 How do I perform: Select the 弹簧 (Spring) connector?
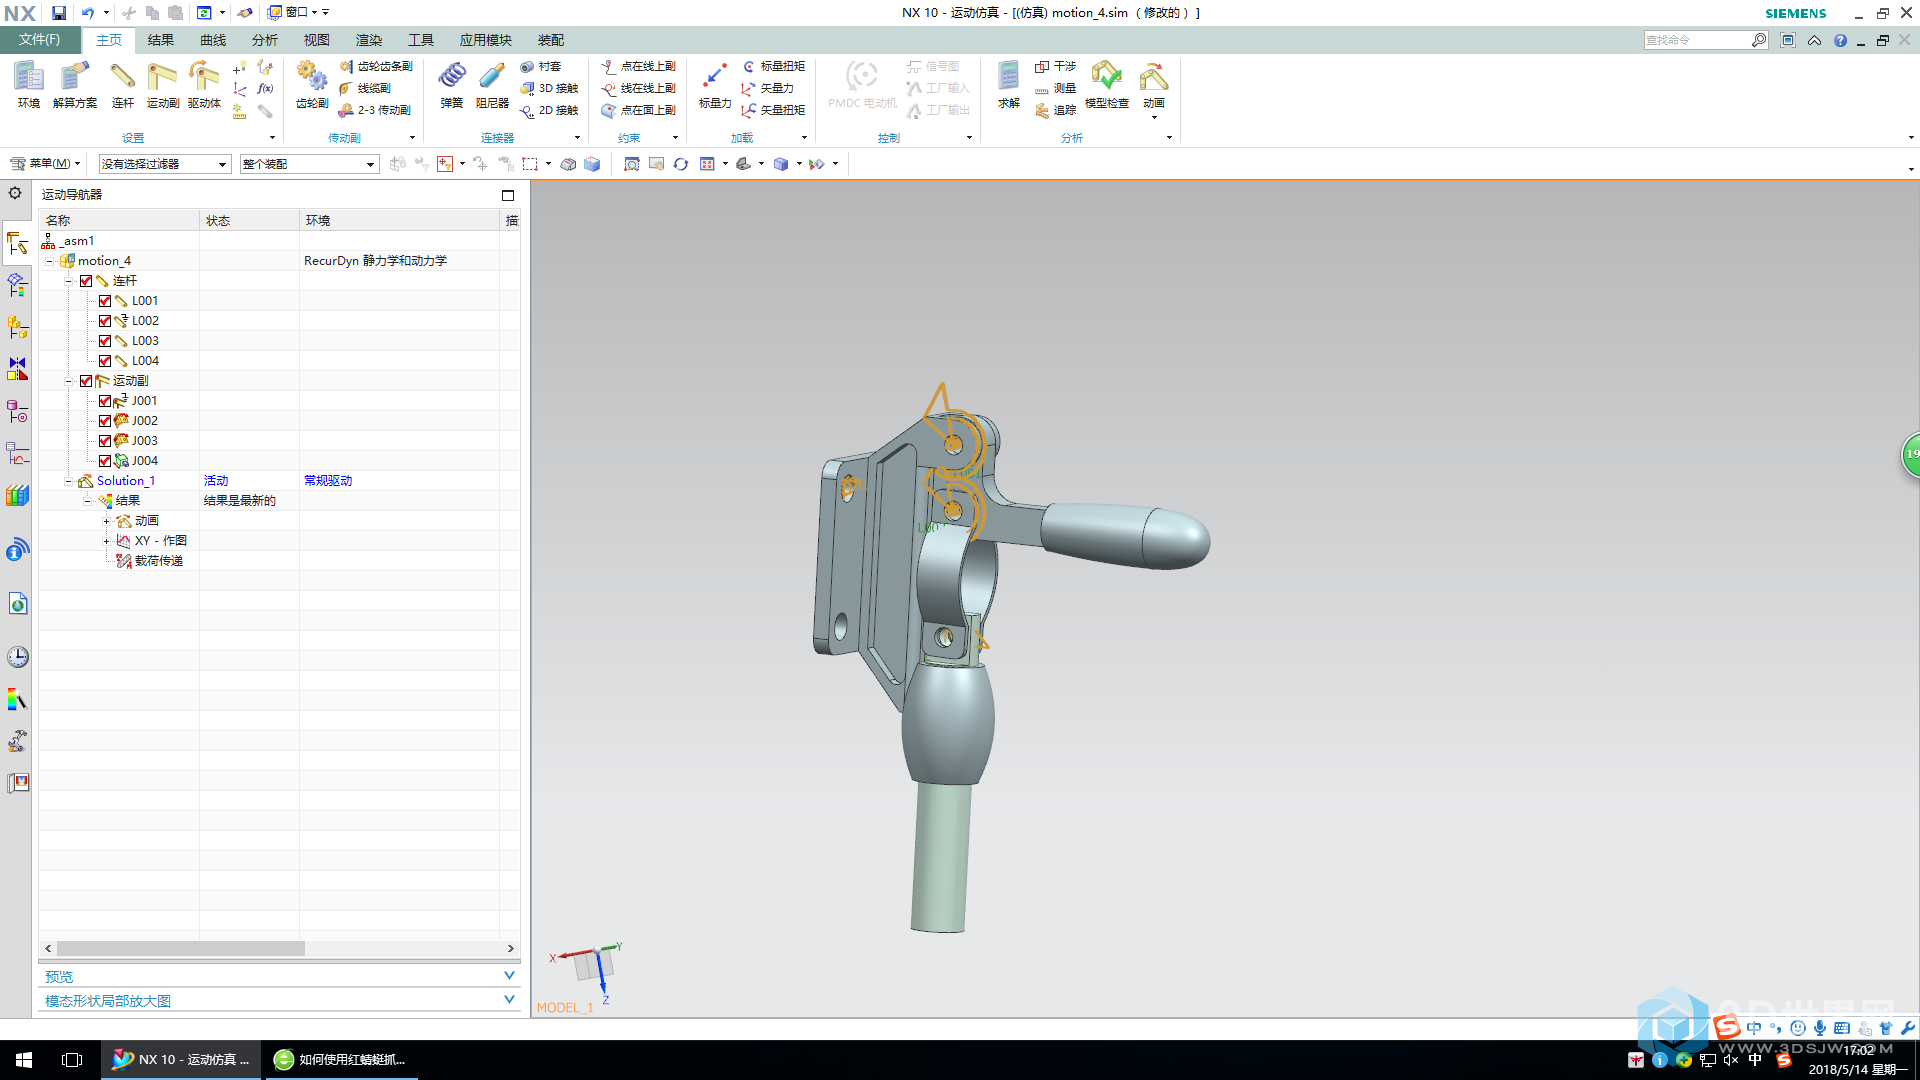(x=452, y=84)
